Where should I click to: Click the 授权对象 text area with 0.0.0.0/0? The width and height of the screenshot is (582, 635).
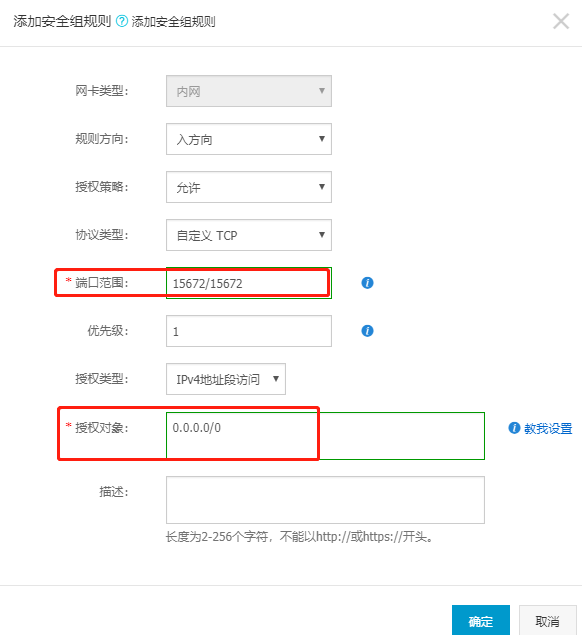[325, 436]
